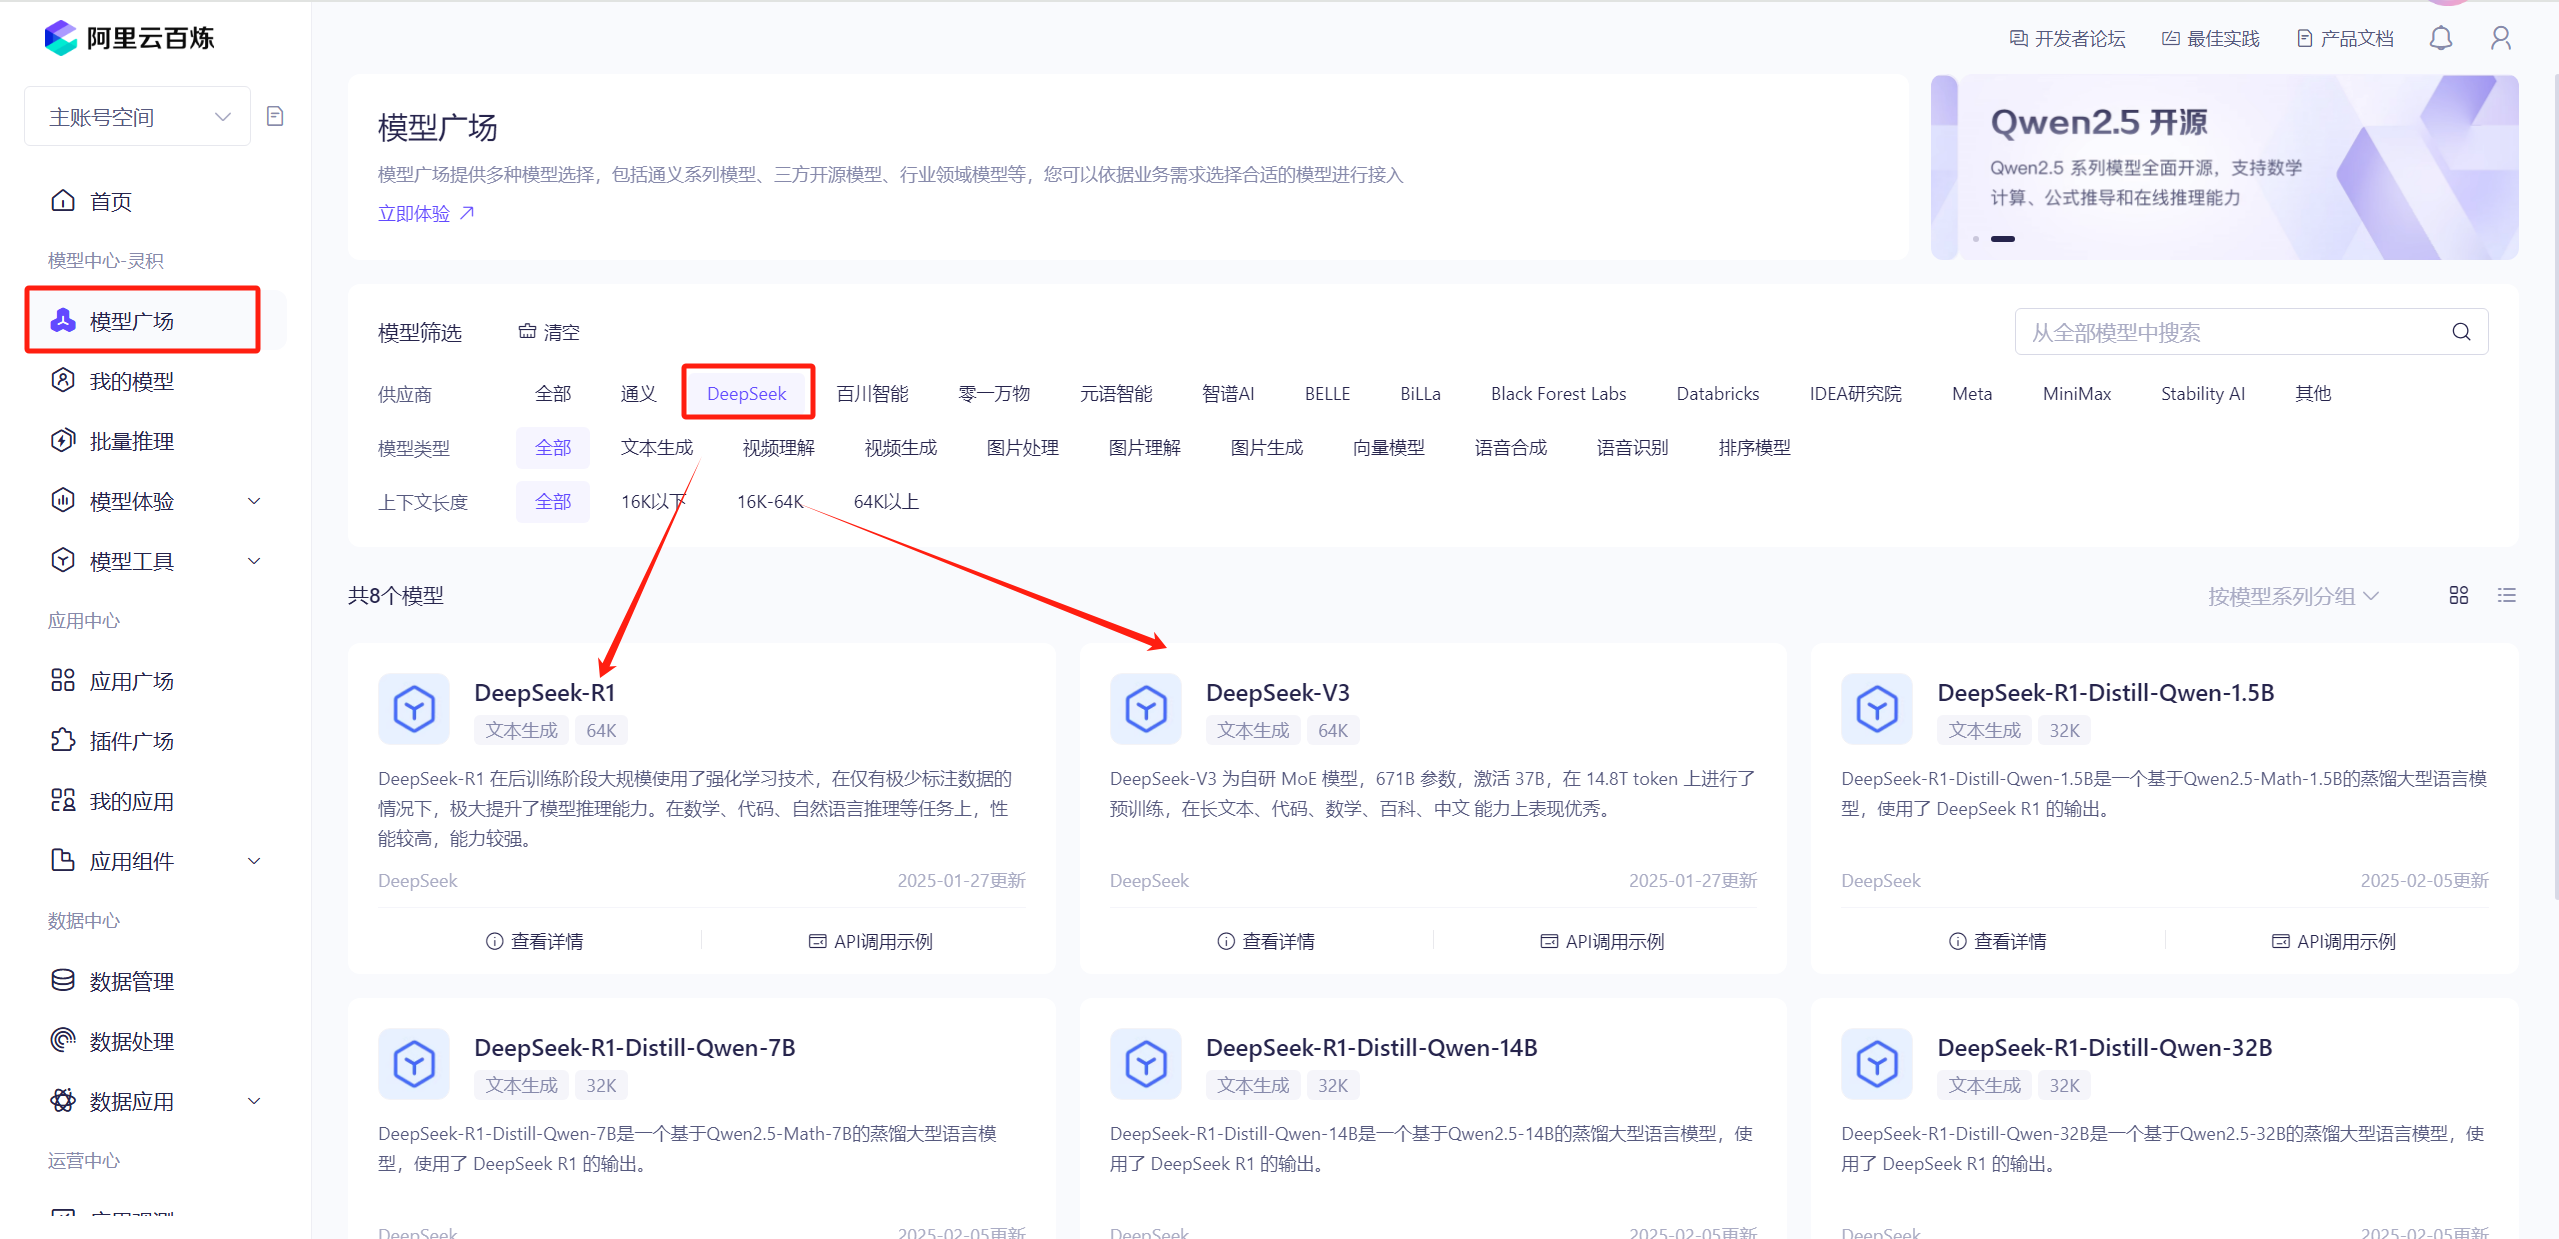Open the DeepSeek-V3 model card icon

(x=1145, y=709)
